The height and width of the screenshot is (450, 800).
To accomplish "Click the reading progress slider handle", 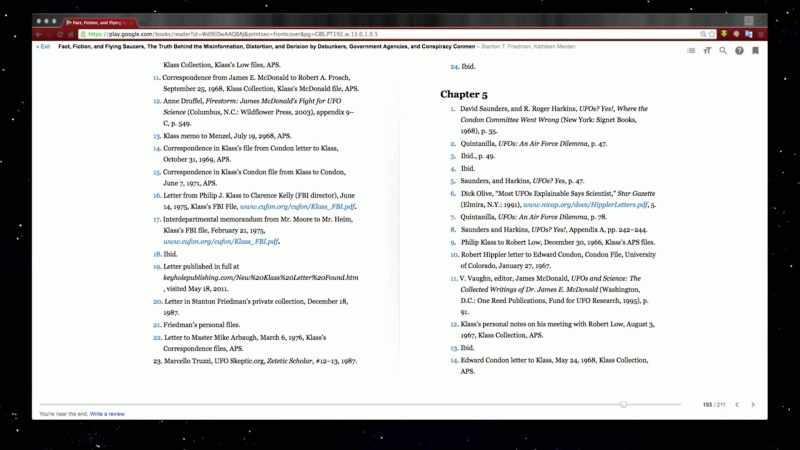I will tap(623, 404).
